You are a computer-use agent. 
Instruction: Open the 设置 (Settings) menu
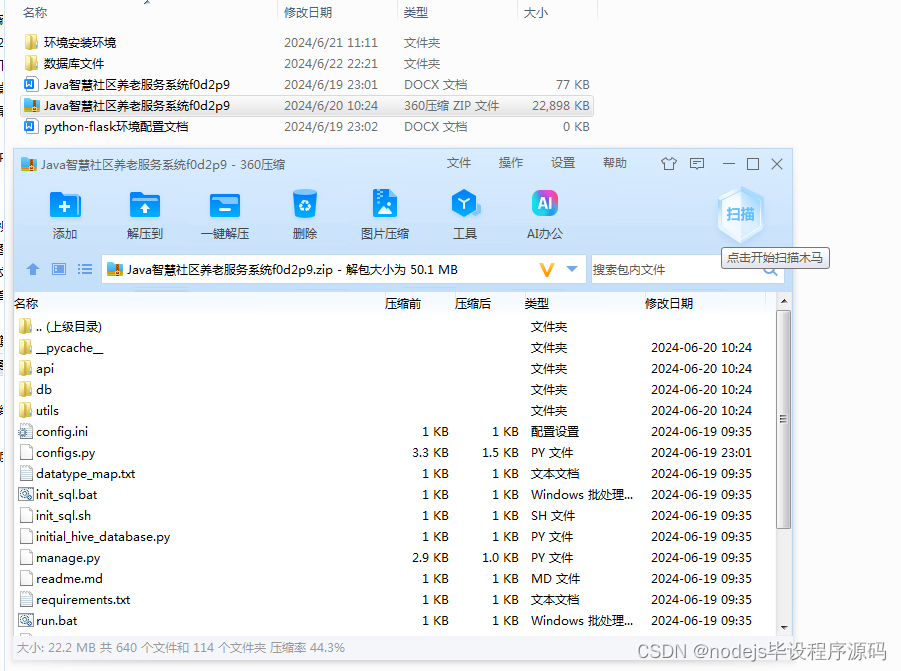(x=564, y=164)
